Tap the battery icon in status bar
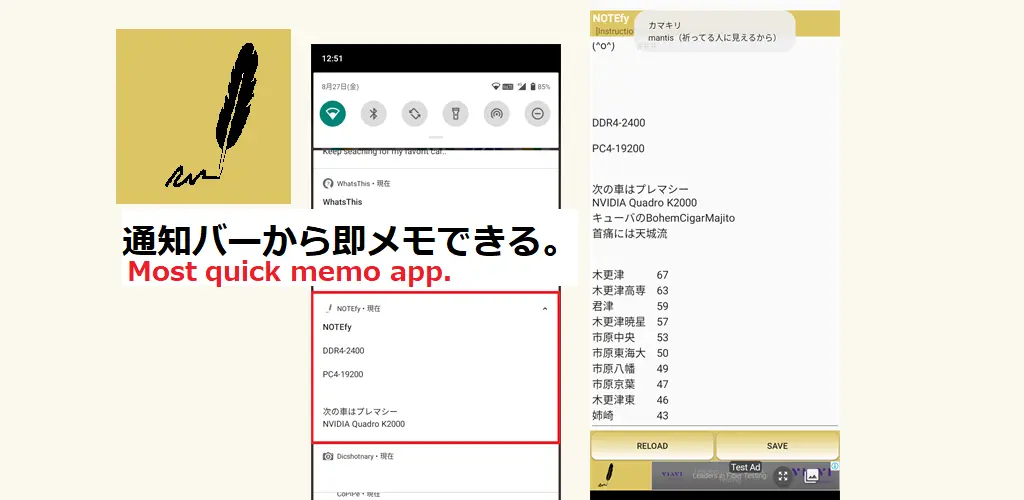The height and width of the screenshot is (500, 1024). tap(533, 86)
